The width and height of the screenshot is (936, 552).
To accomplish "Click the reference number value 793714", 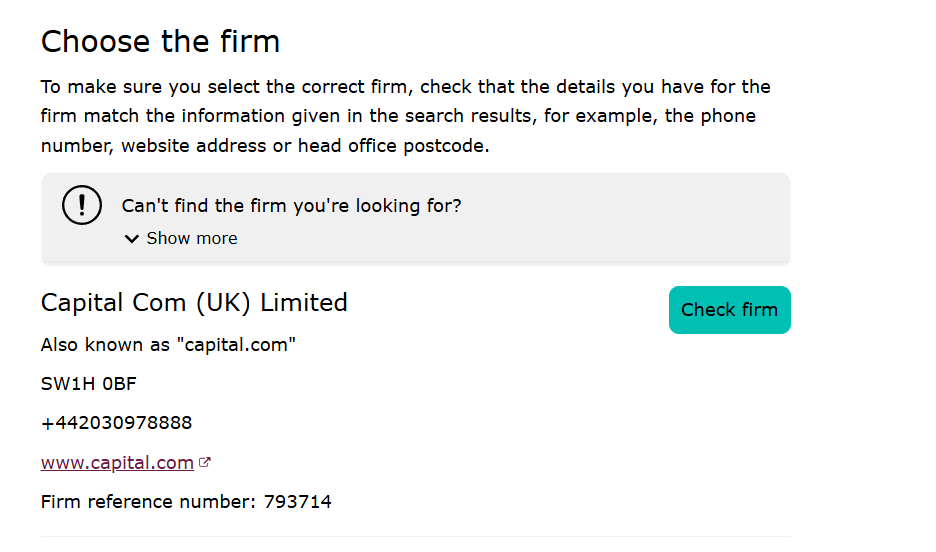I will tap(298, 502).
